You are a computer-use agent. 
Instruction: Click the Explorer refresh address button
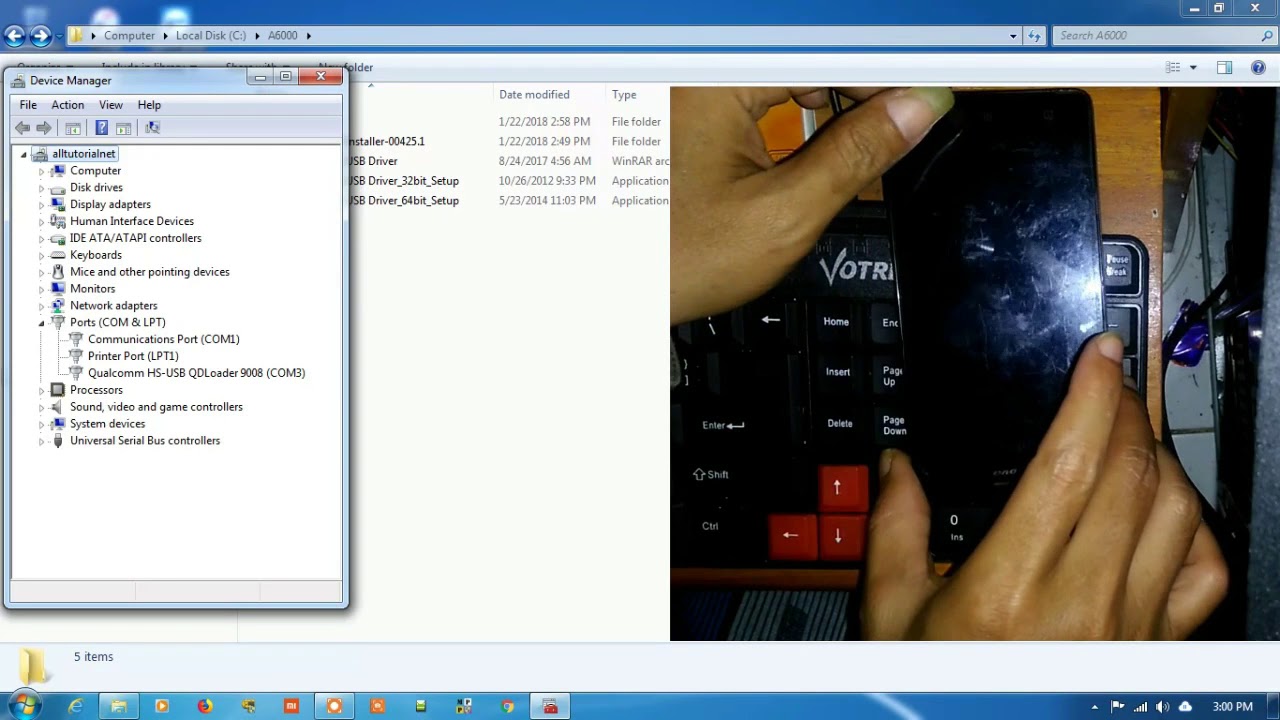point(1035,36)
